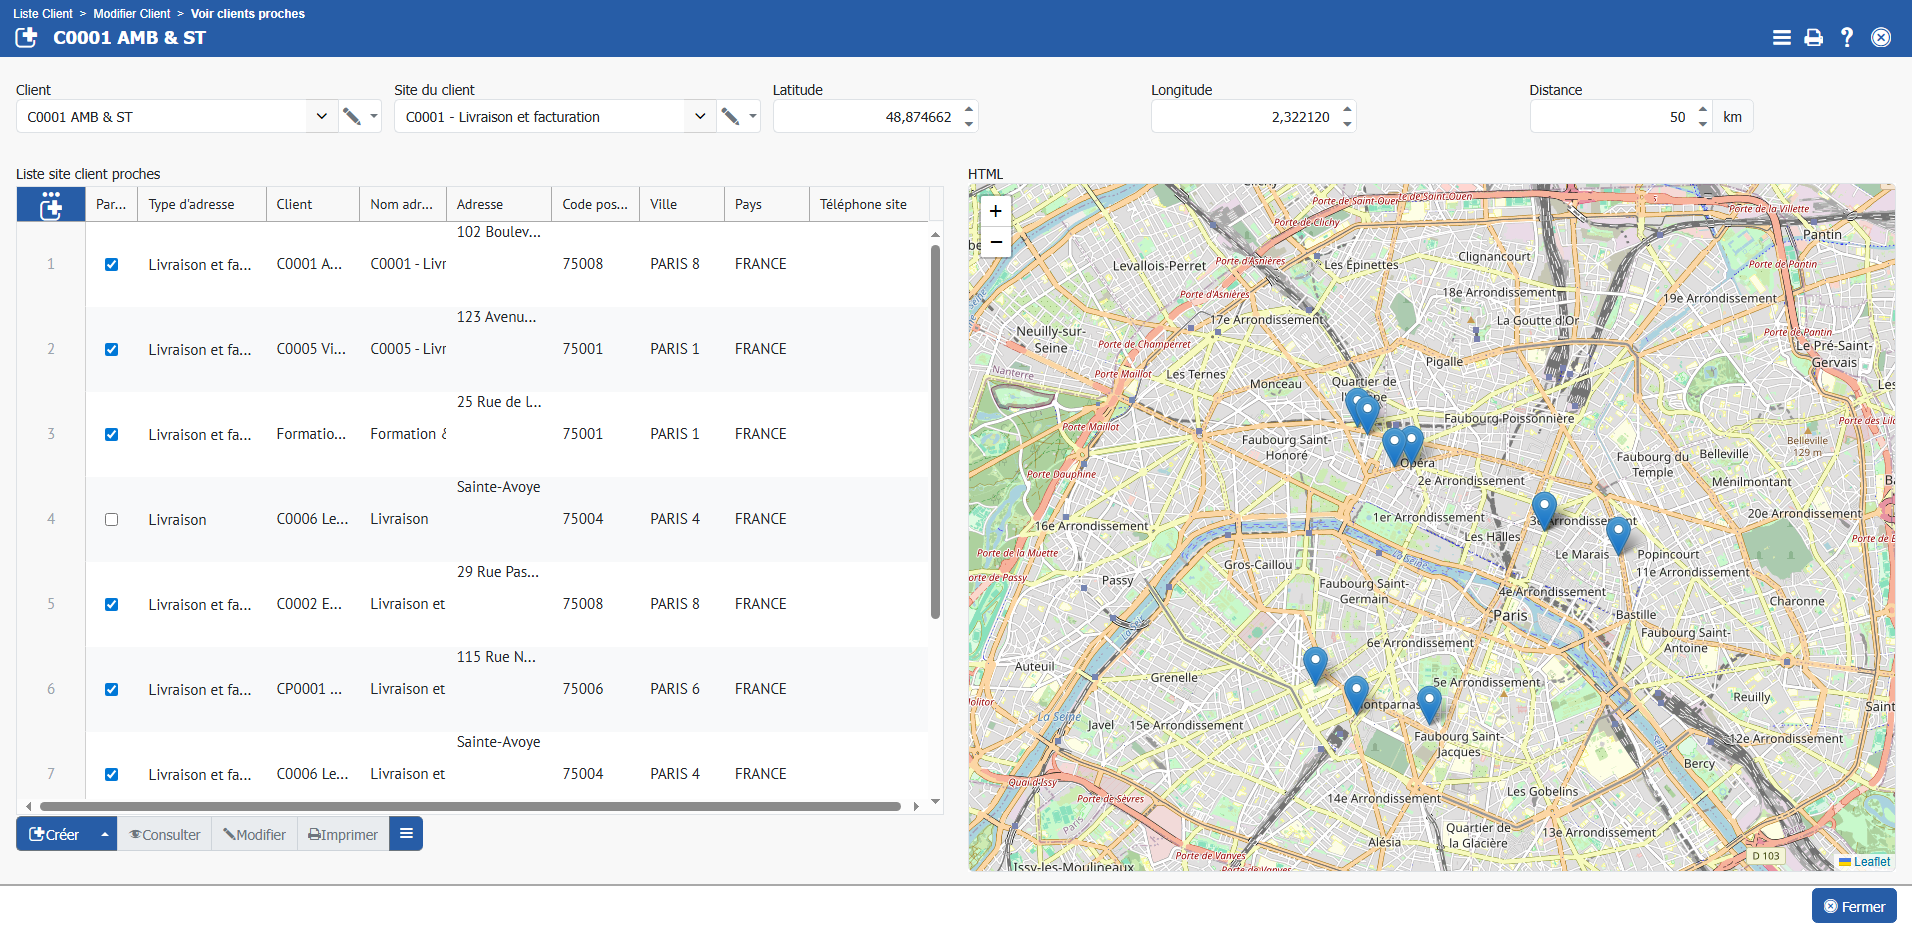Uncheck the checkbox for row 1 C0001
Screen dimensions: 1912x925
point(112,265)
